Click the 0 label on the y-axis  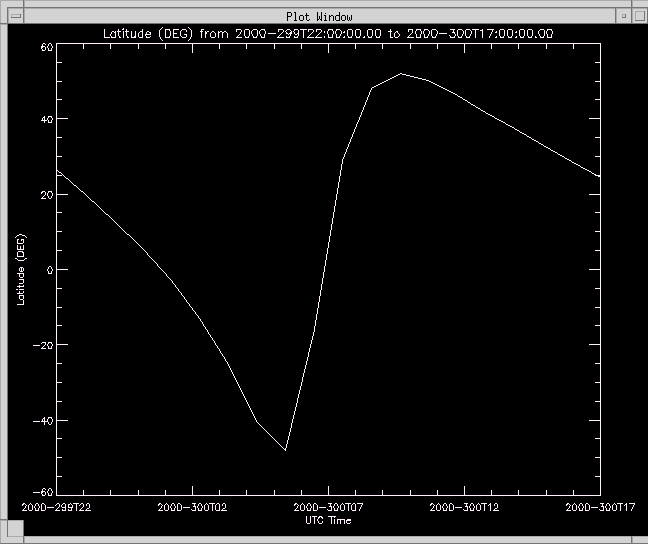click(49, 270)
